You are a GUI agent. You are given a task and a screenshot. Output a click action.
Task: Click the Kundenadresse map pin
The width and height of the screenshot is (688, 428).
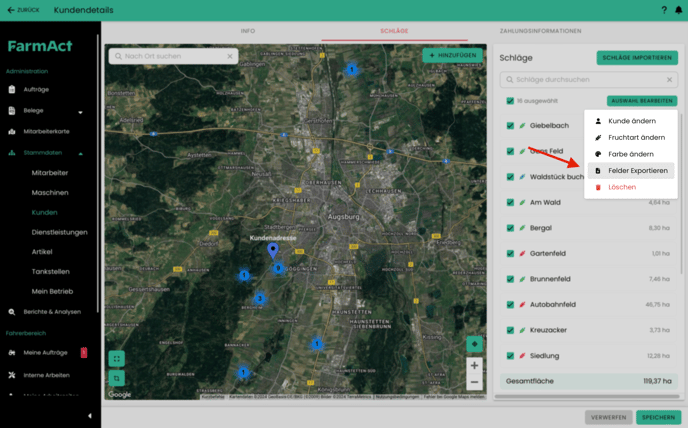[273, 251]
